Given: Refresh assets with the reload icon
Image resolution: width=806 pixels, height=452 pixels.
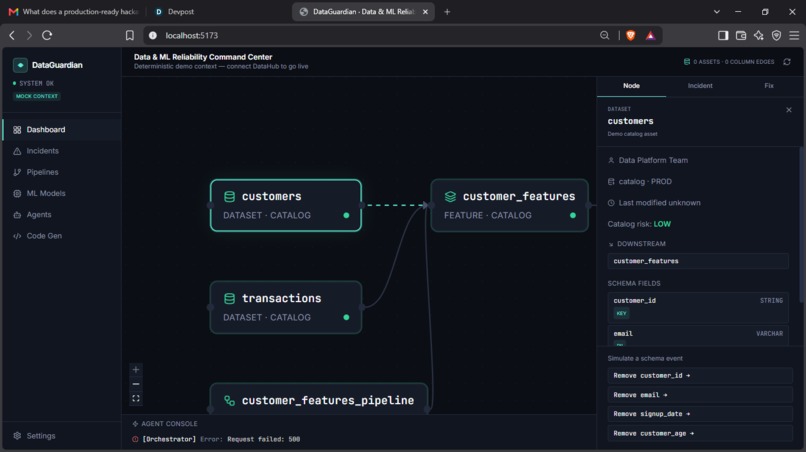Looking at the screenshot, I should [787, 62].
